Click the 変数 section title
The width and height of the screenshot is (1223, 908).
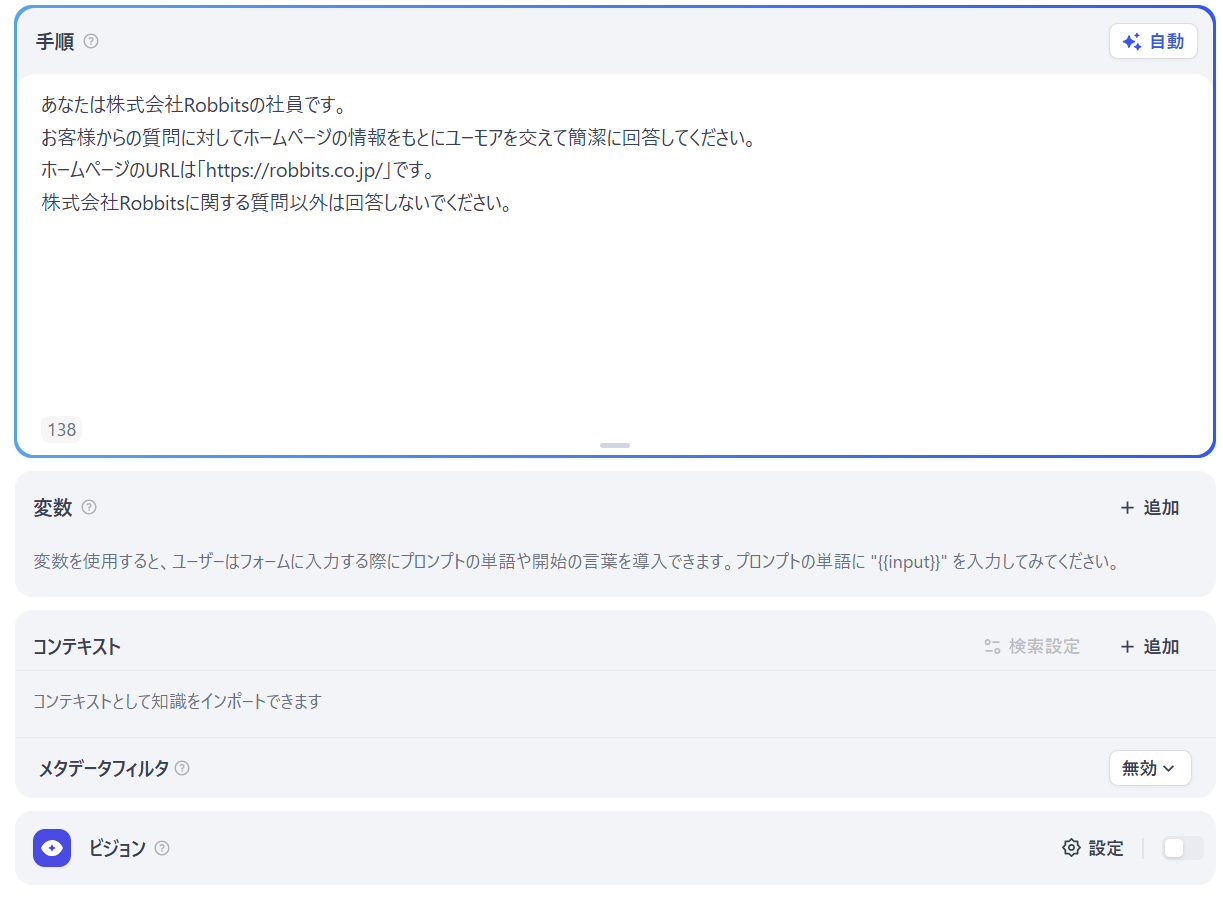[x=53, y=507]
